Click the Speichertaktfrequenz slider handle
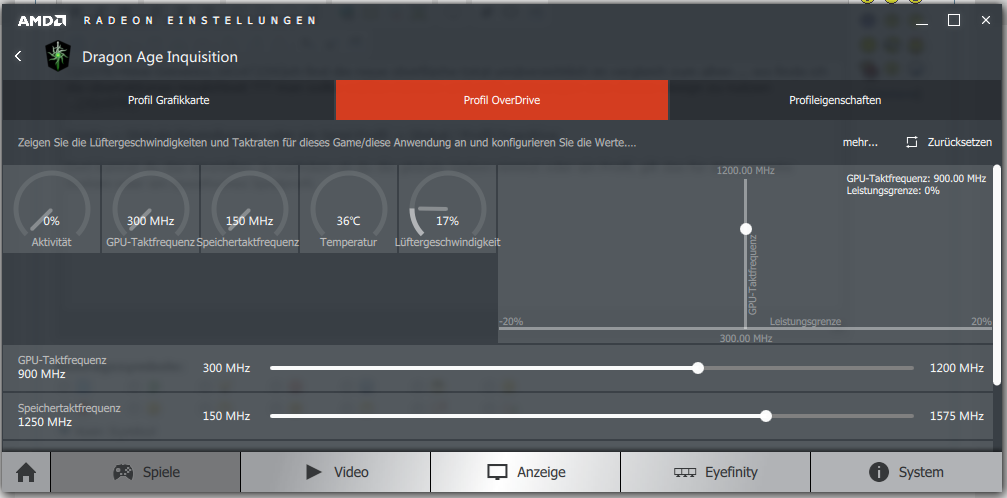The height and width of the screenshot is (498, 1007). 766,416
